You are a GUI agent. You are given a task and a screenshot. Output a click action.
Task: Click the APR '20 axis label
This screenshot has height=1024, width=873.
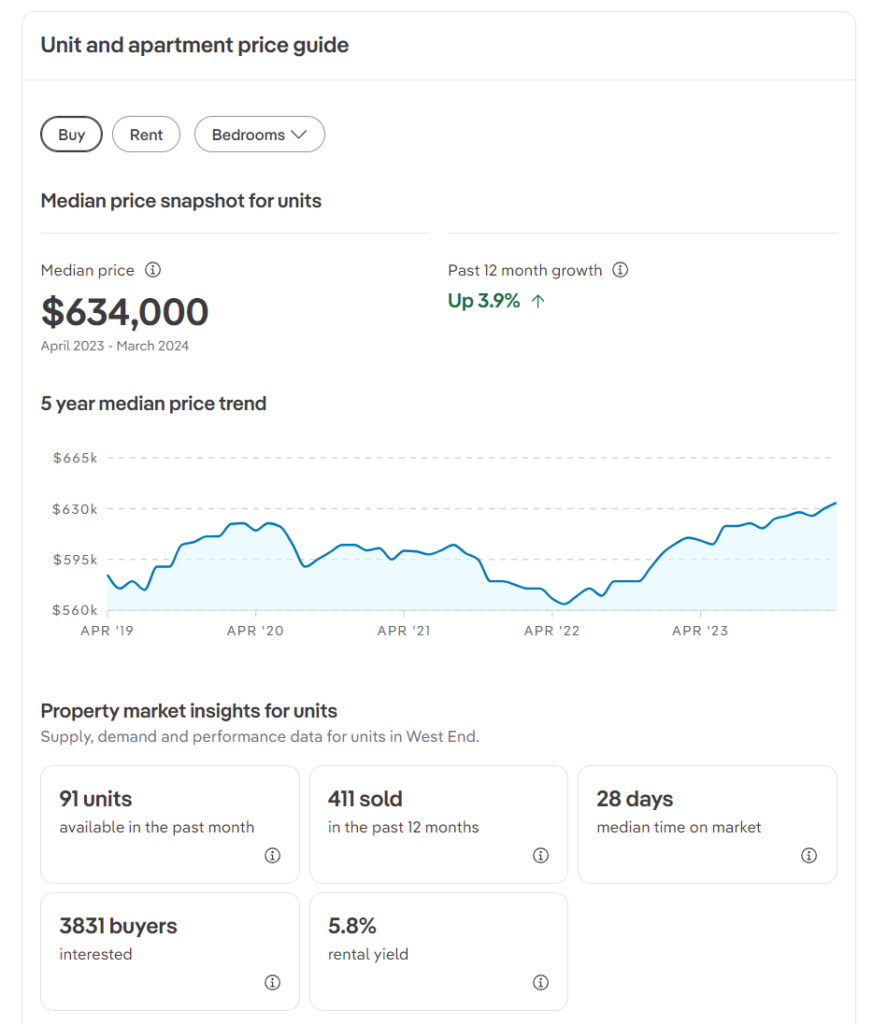pos(255,631)
